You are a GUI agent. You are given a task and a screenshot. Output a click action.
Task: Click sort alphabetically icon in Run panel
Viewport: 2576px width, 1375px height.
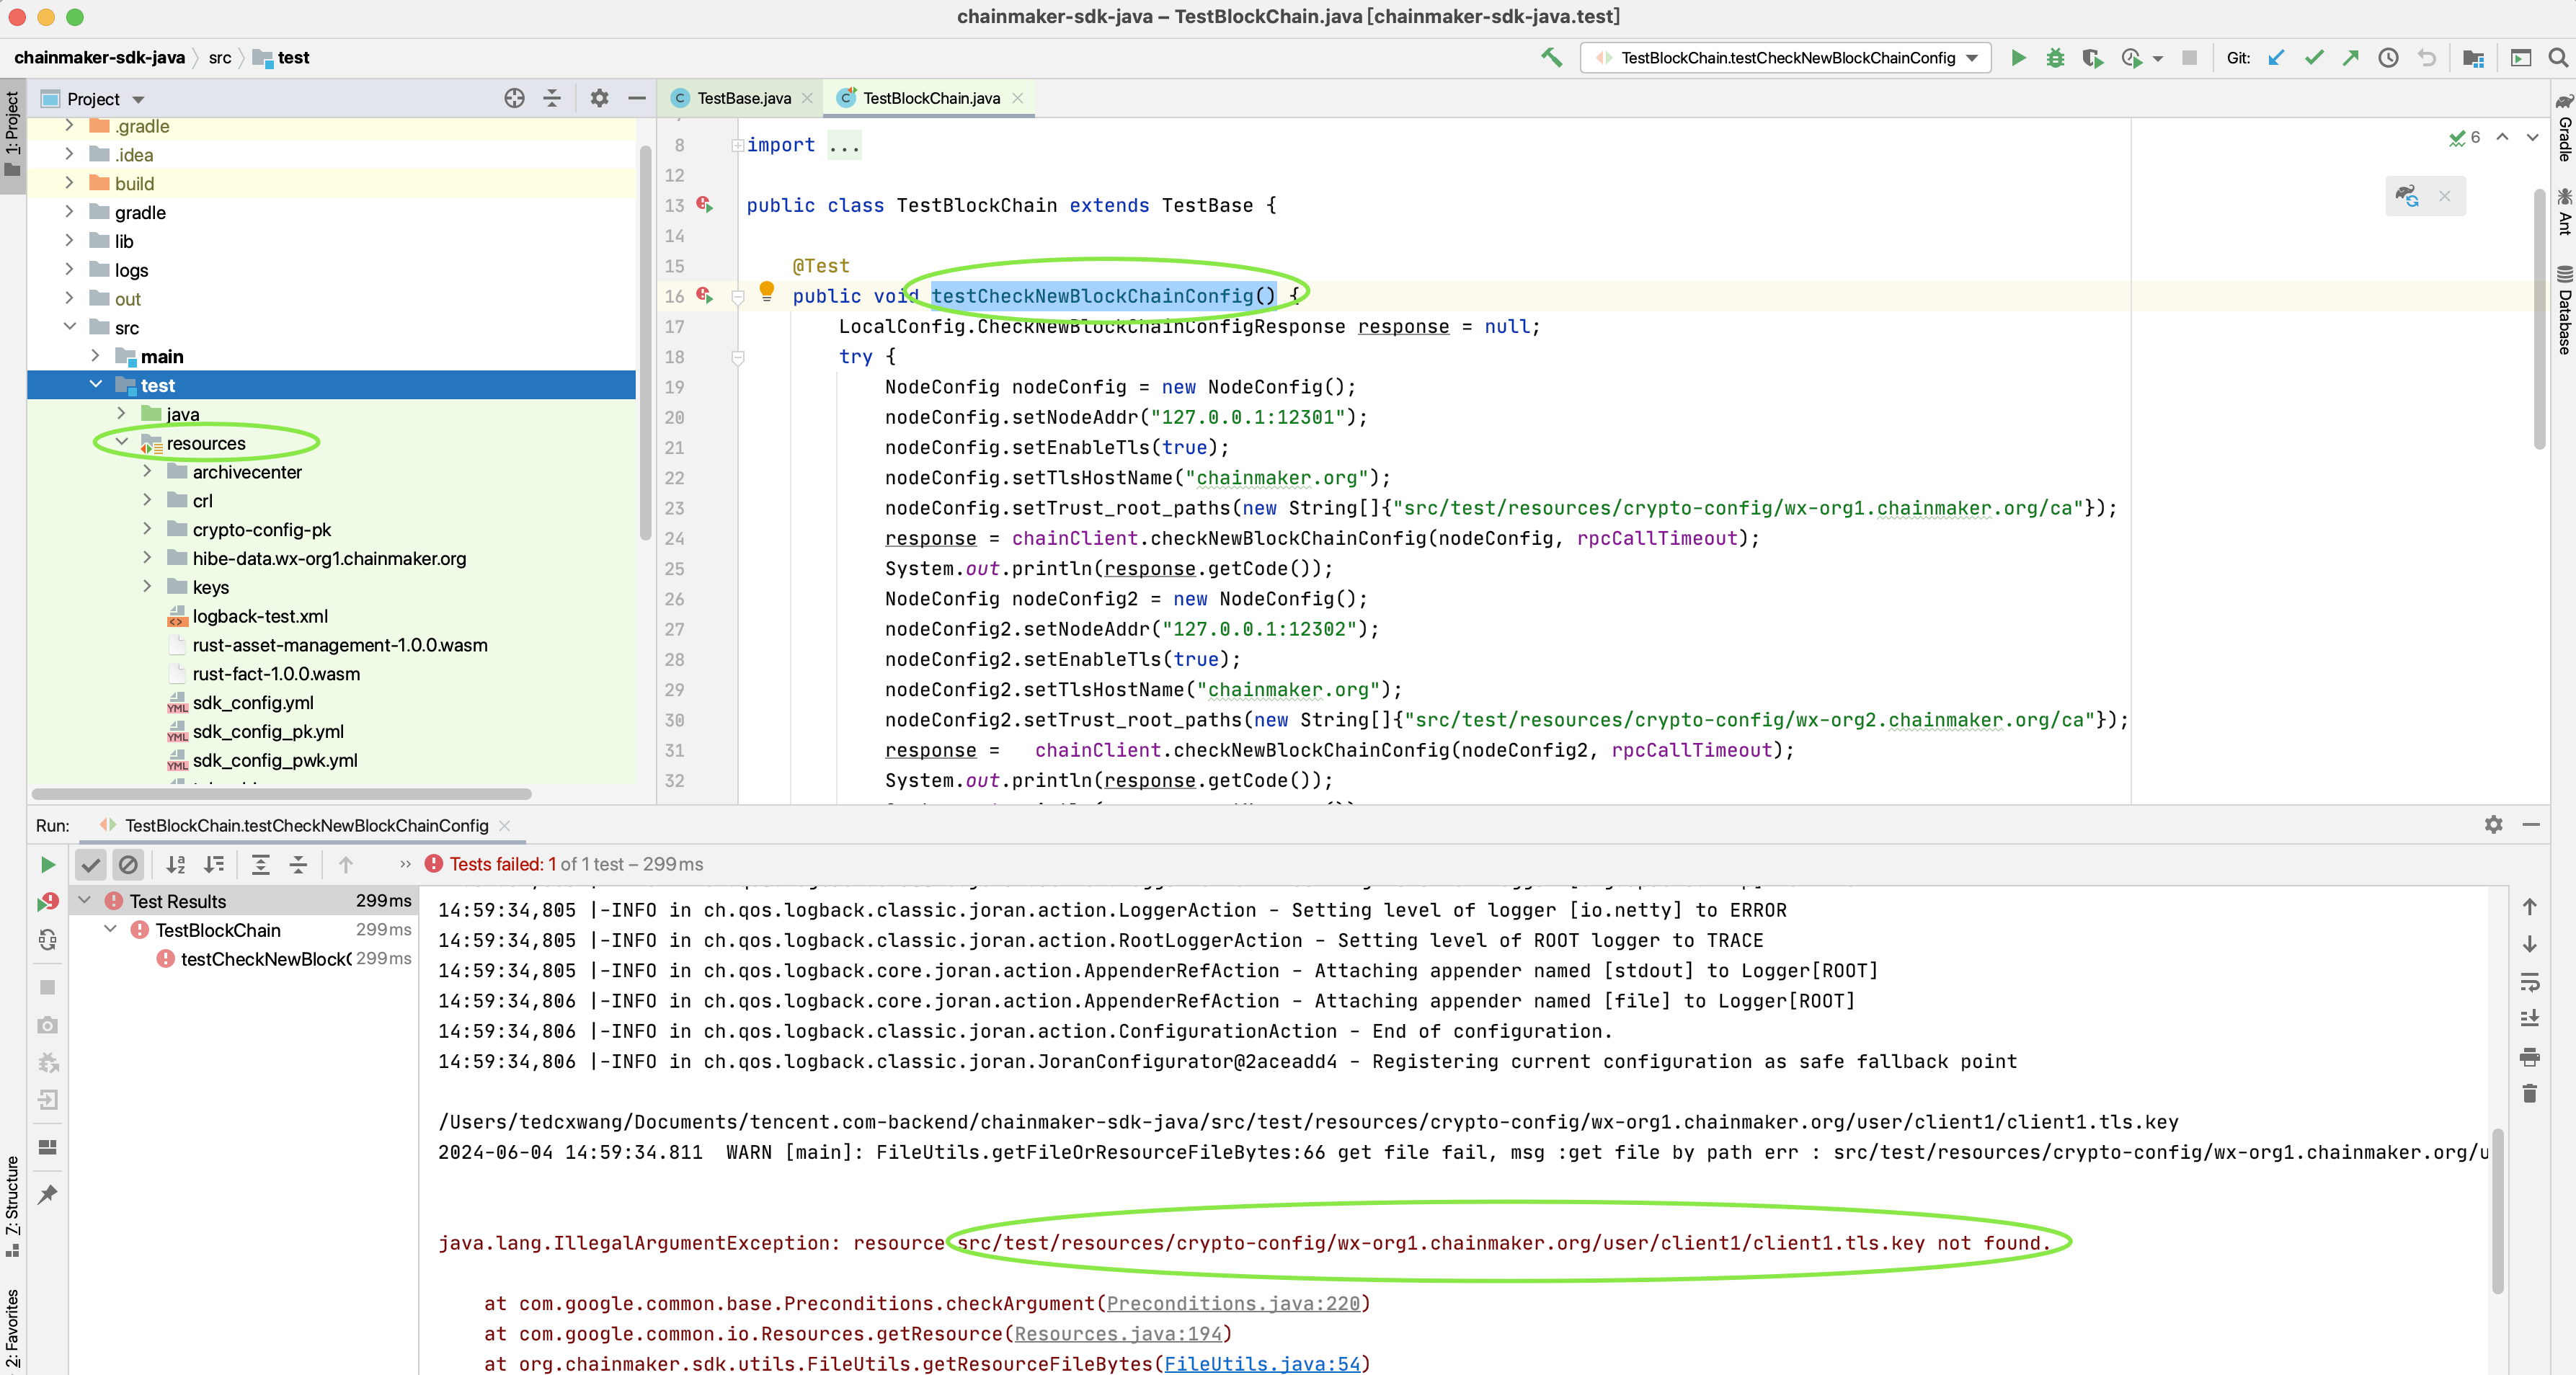tap(176, 865)
